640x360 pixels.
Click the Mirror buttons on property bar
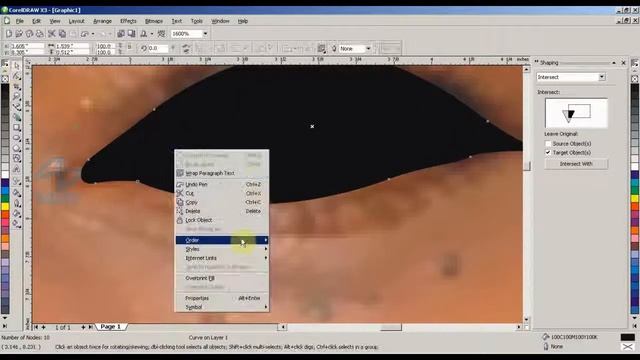click(x=186, y=49)
